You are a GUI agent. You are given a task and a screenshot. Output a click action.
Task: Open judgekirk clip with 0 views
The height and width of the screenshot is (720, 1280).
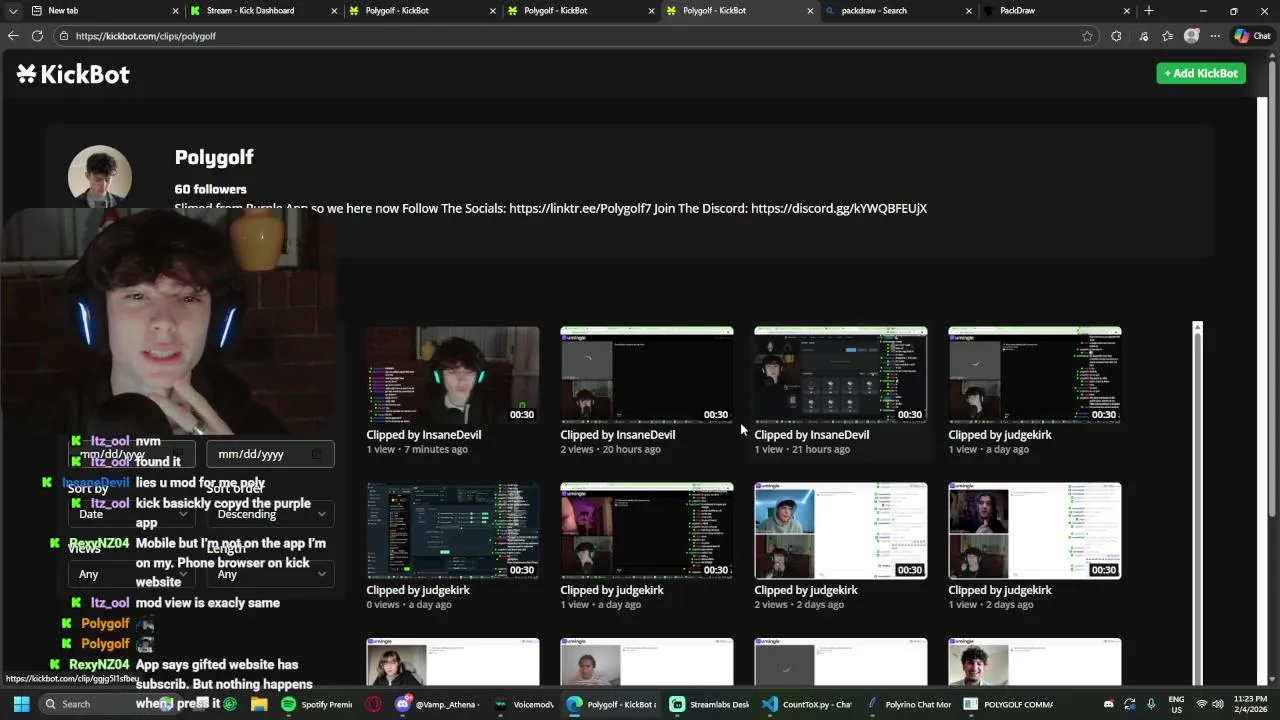tap(452, 531)
